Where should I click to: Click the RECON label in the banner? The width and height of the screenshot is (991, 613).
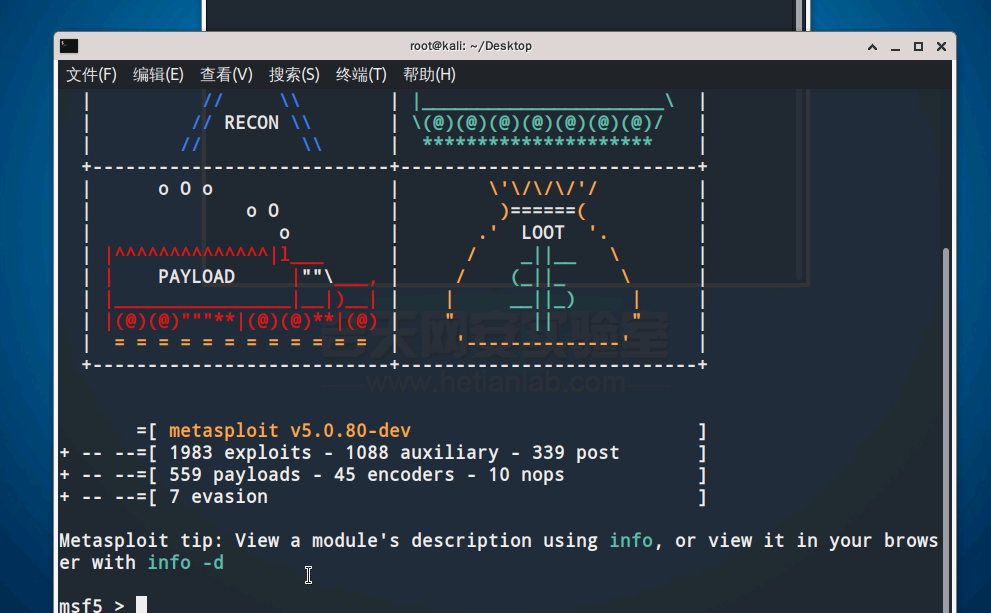tap(252, 123)
